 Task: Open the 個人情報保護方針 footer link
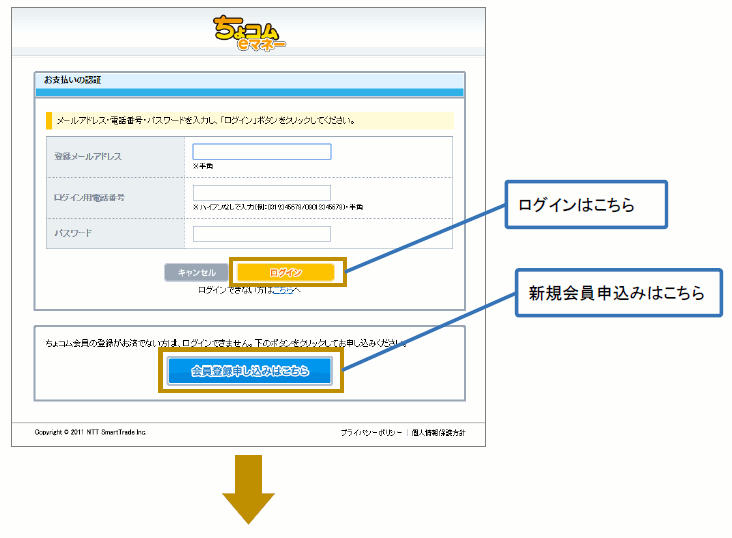pos(438,432)
